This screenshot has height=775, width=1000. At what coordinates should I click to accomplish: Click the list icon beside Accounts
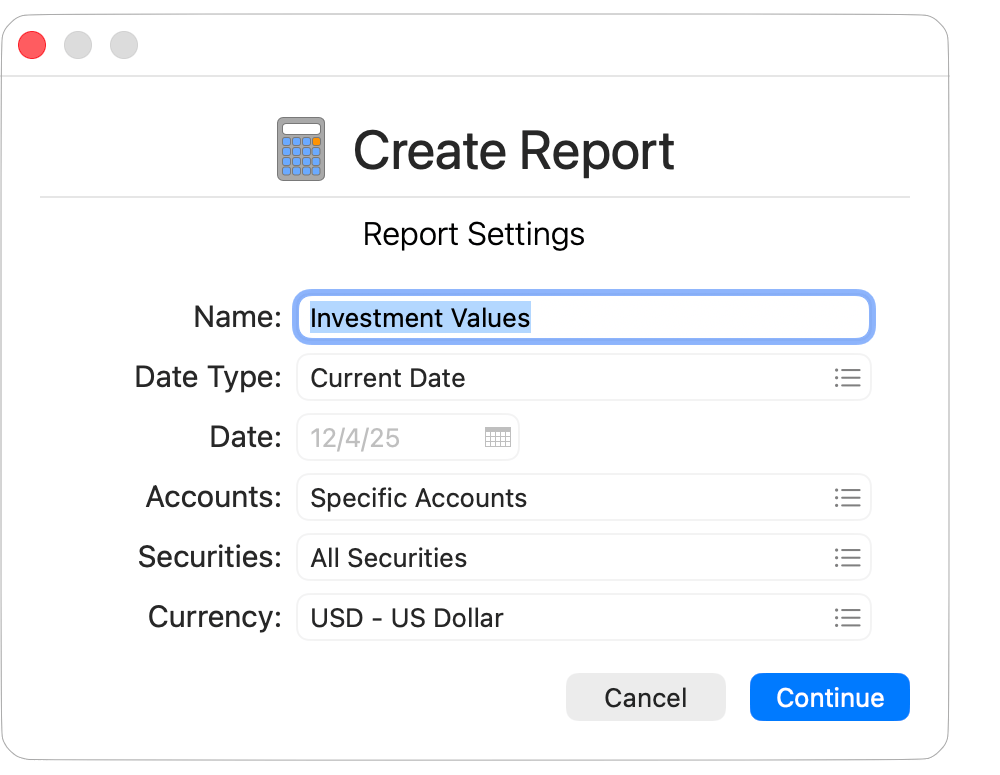pyautogui.click(x=847, y=497)
